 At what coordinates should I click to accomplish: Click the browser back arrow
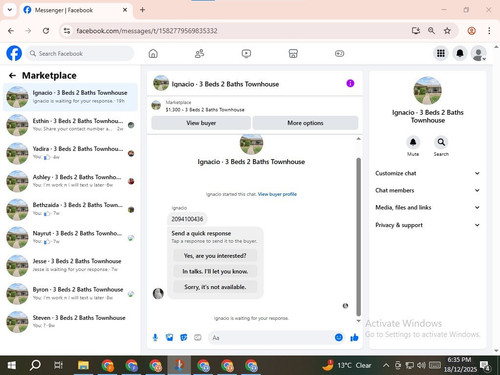(11, 31)
